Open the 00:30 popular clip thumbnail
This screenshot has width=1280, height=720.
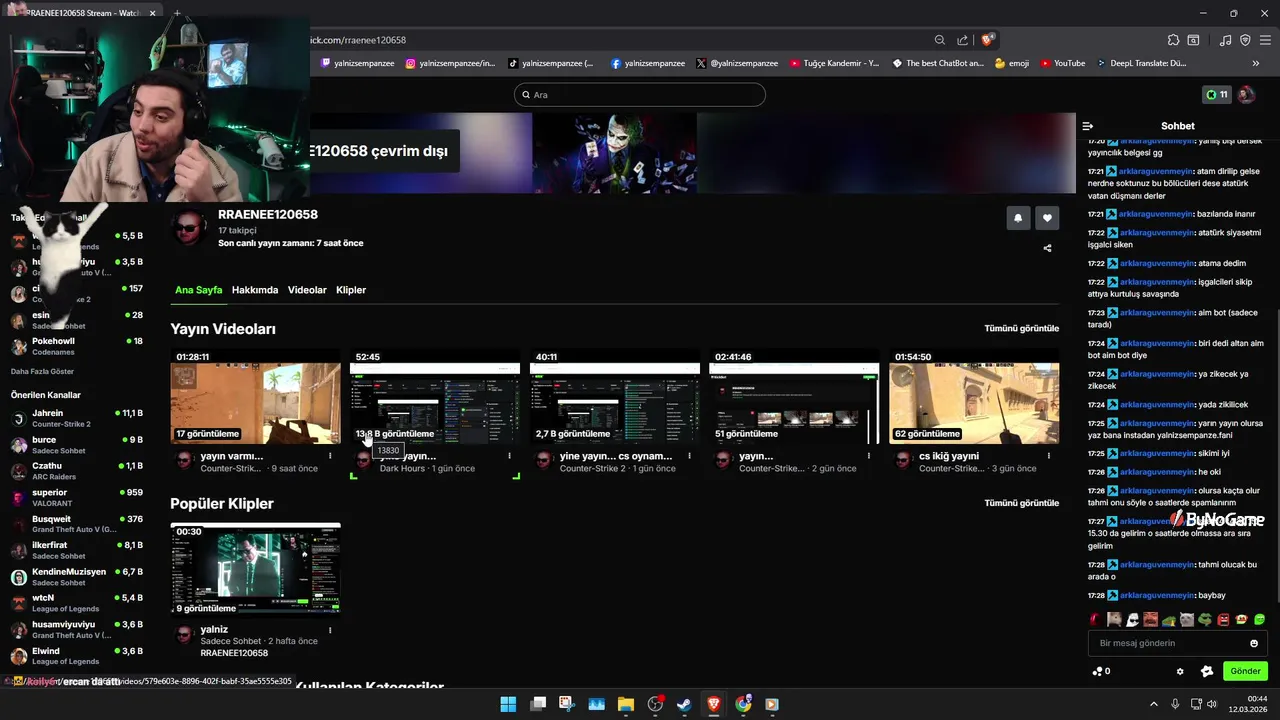[255, 570]
